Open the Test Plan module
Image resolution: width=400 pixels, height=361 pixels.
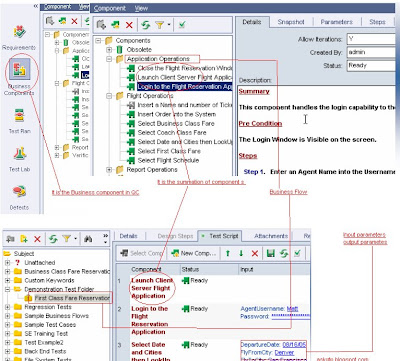(x=20, y=121)
